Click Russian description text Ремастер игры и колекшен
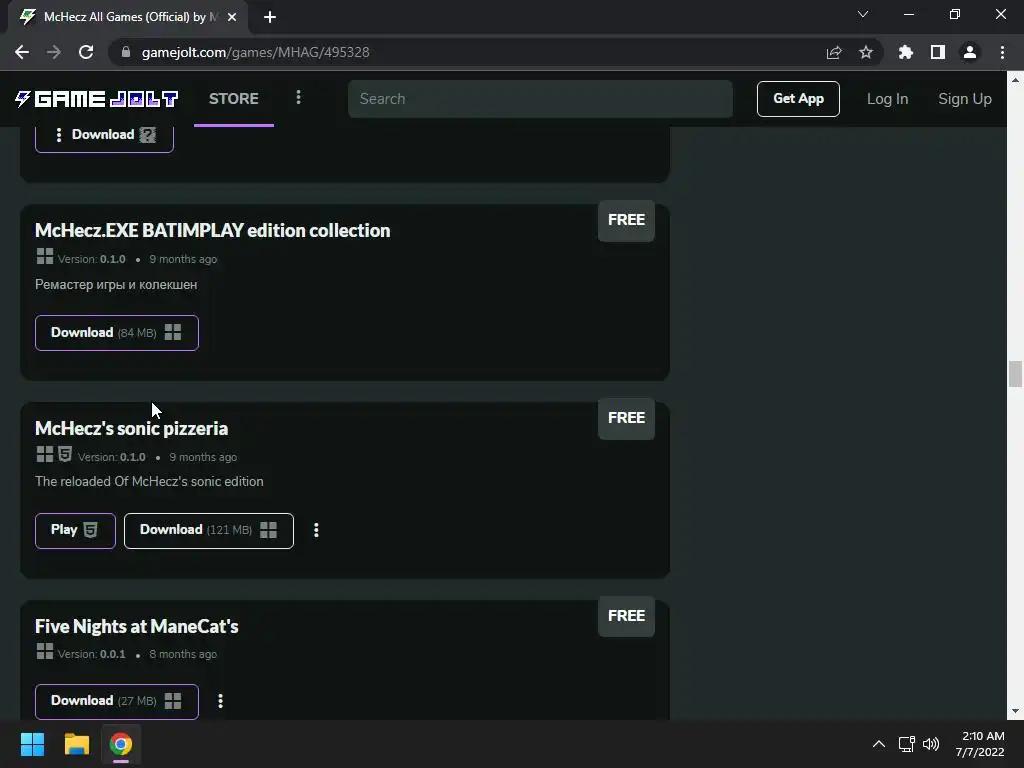 [x=116, y=285]
